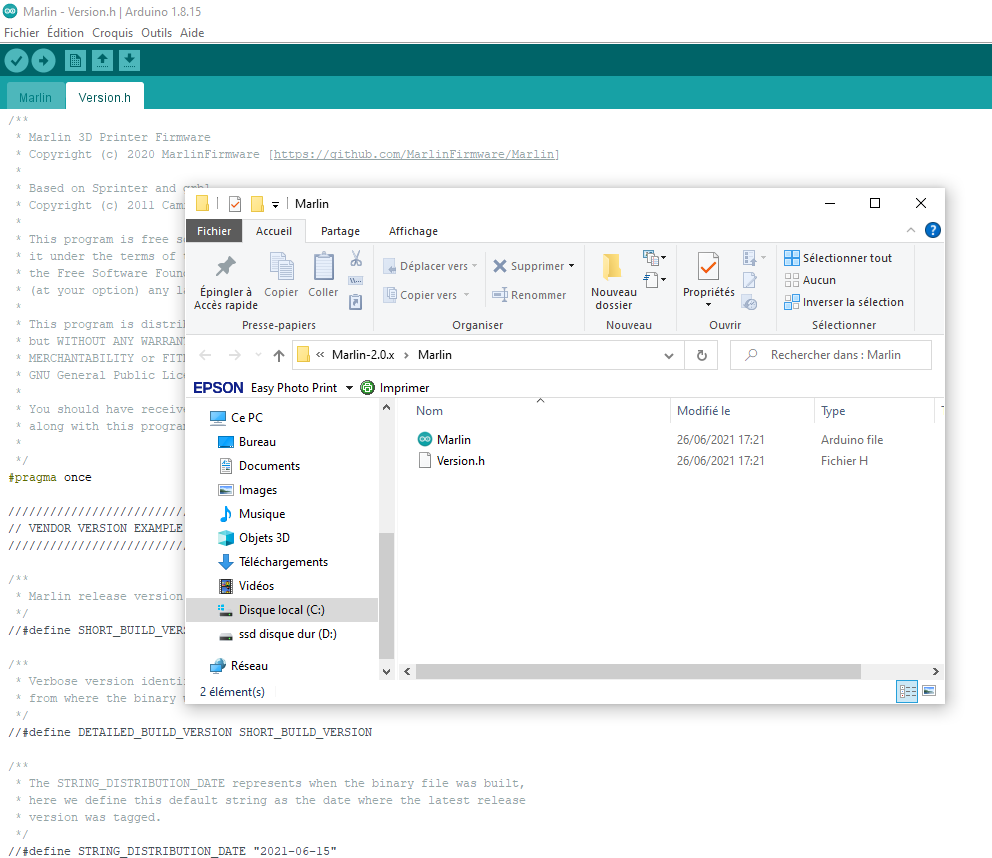The width and height of the screenshot is (992, 858).
Task: Refresh the Marlin folder view
Action: pos(702,355)
